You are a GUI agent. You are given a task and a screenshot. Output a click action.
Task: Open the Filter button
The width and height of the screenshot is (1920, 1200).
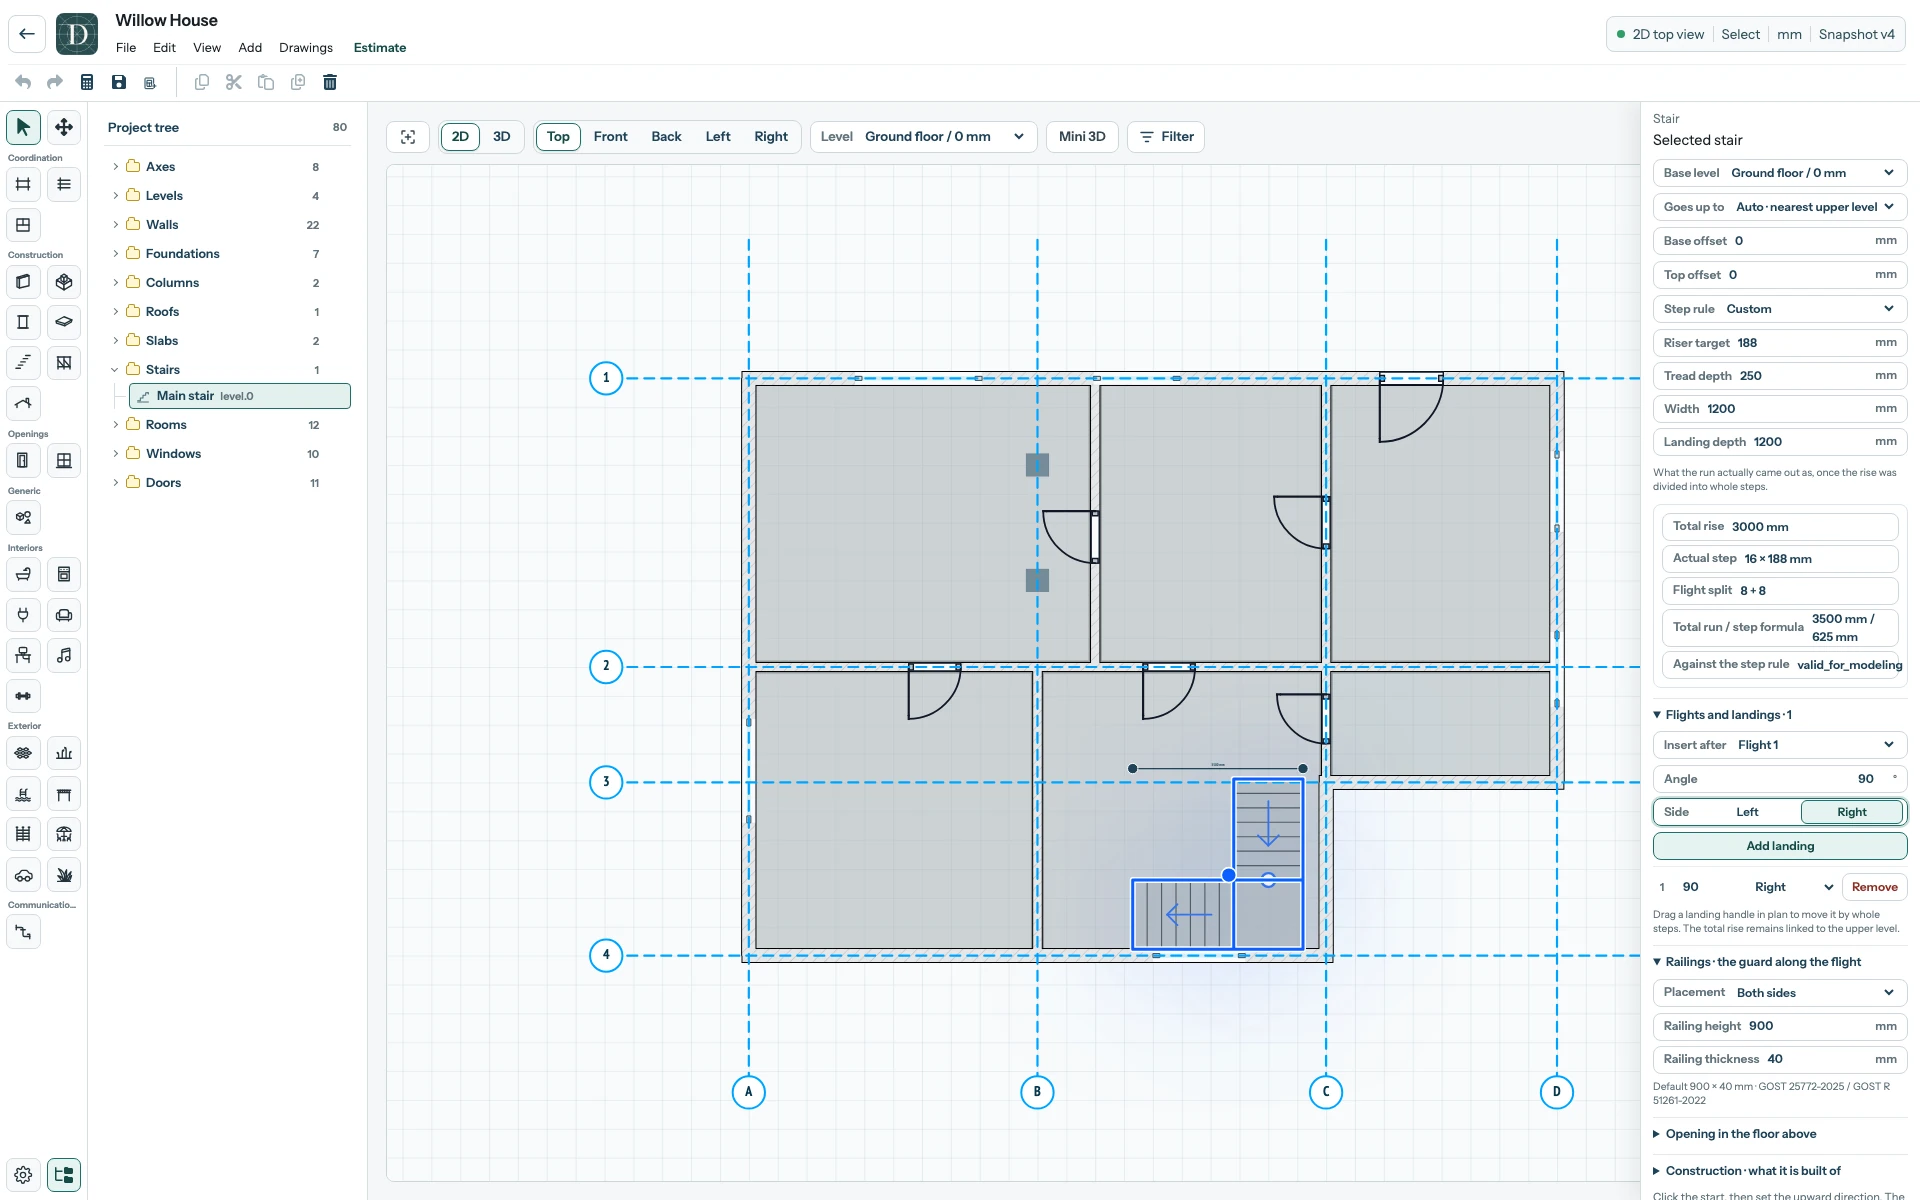pyautogui.click(x=1166, y=137)
